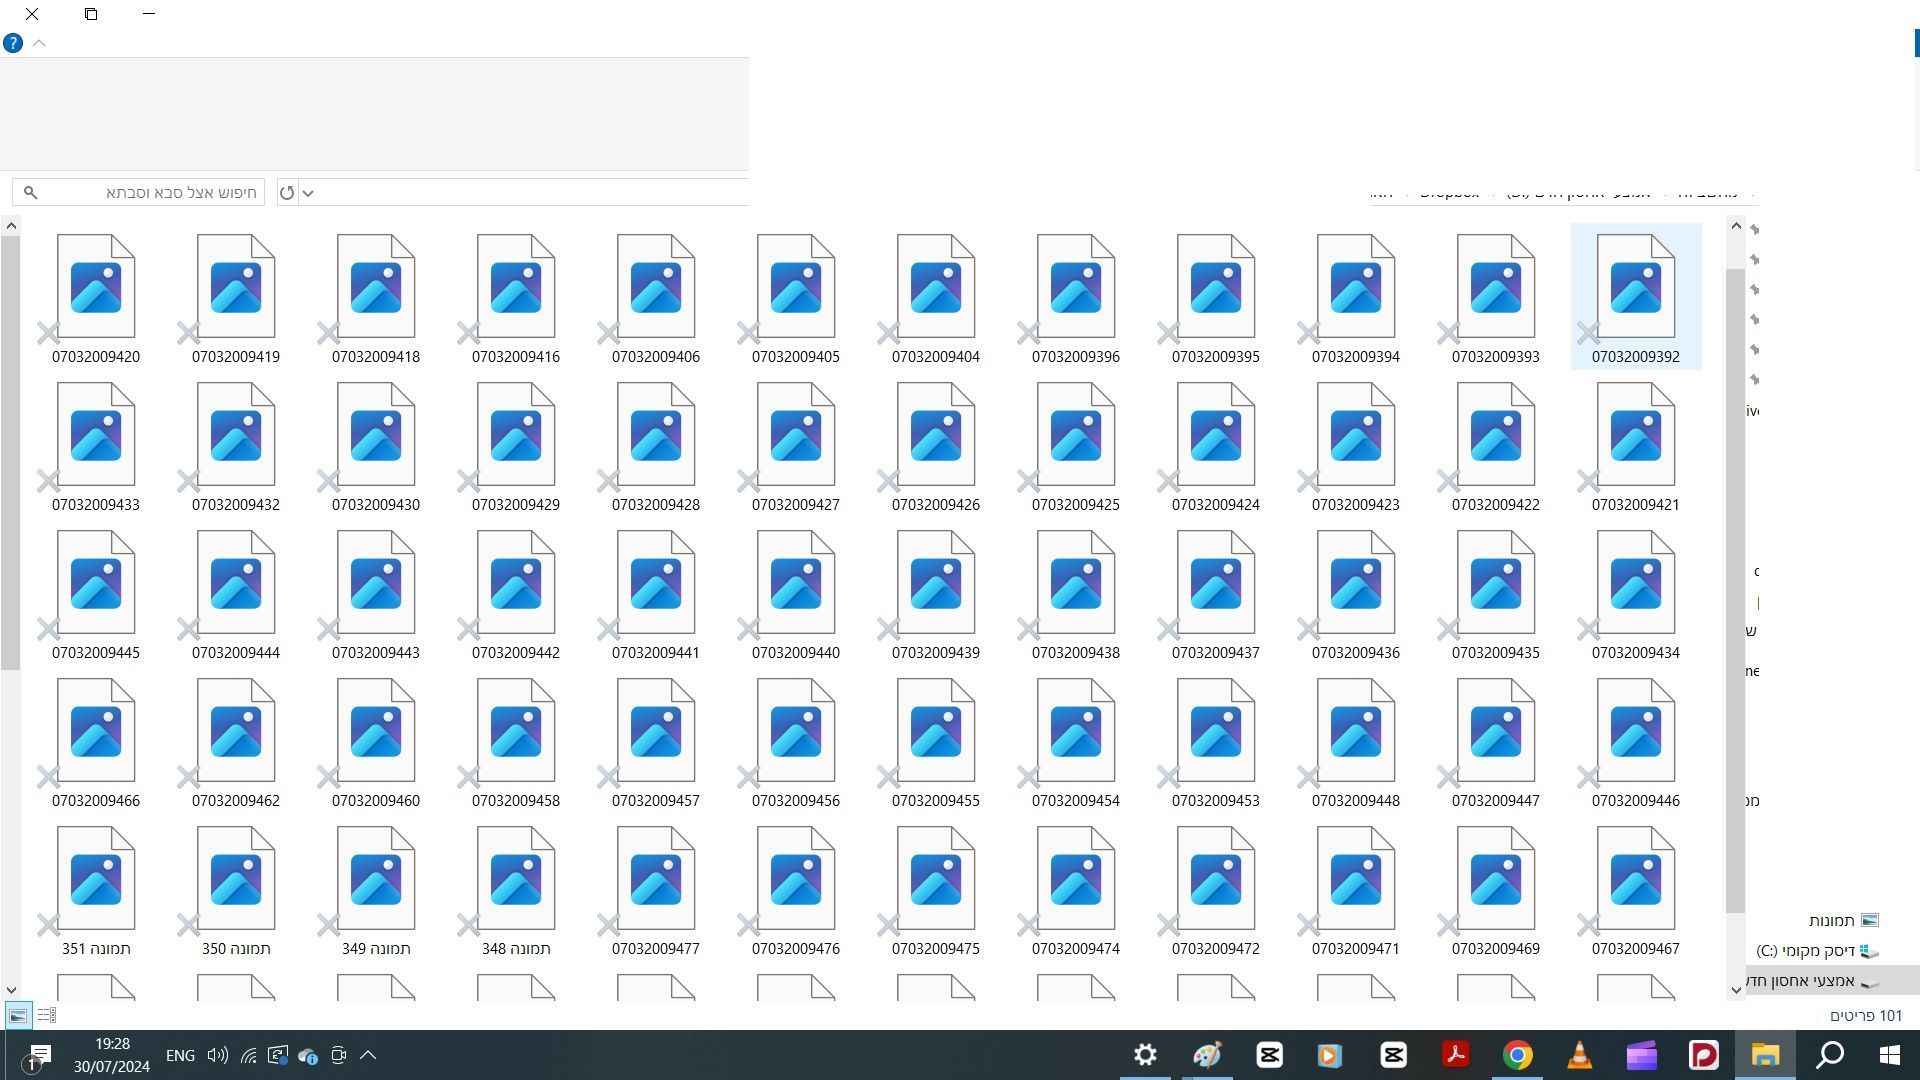Click the file name 07032009472
Screen dimensions: 1920x1080
(x=1216, y=949)
